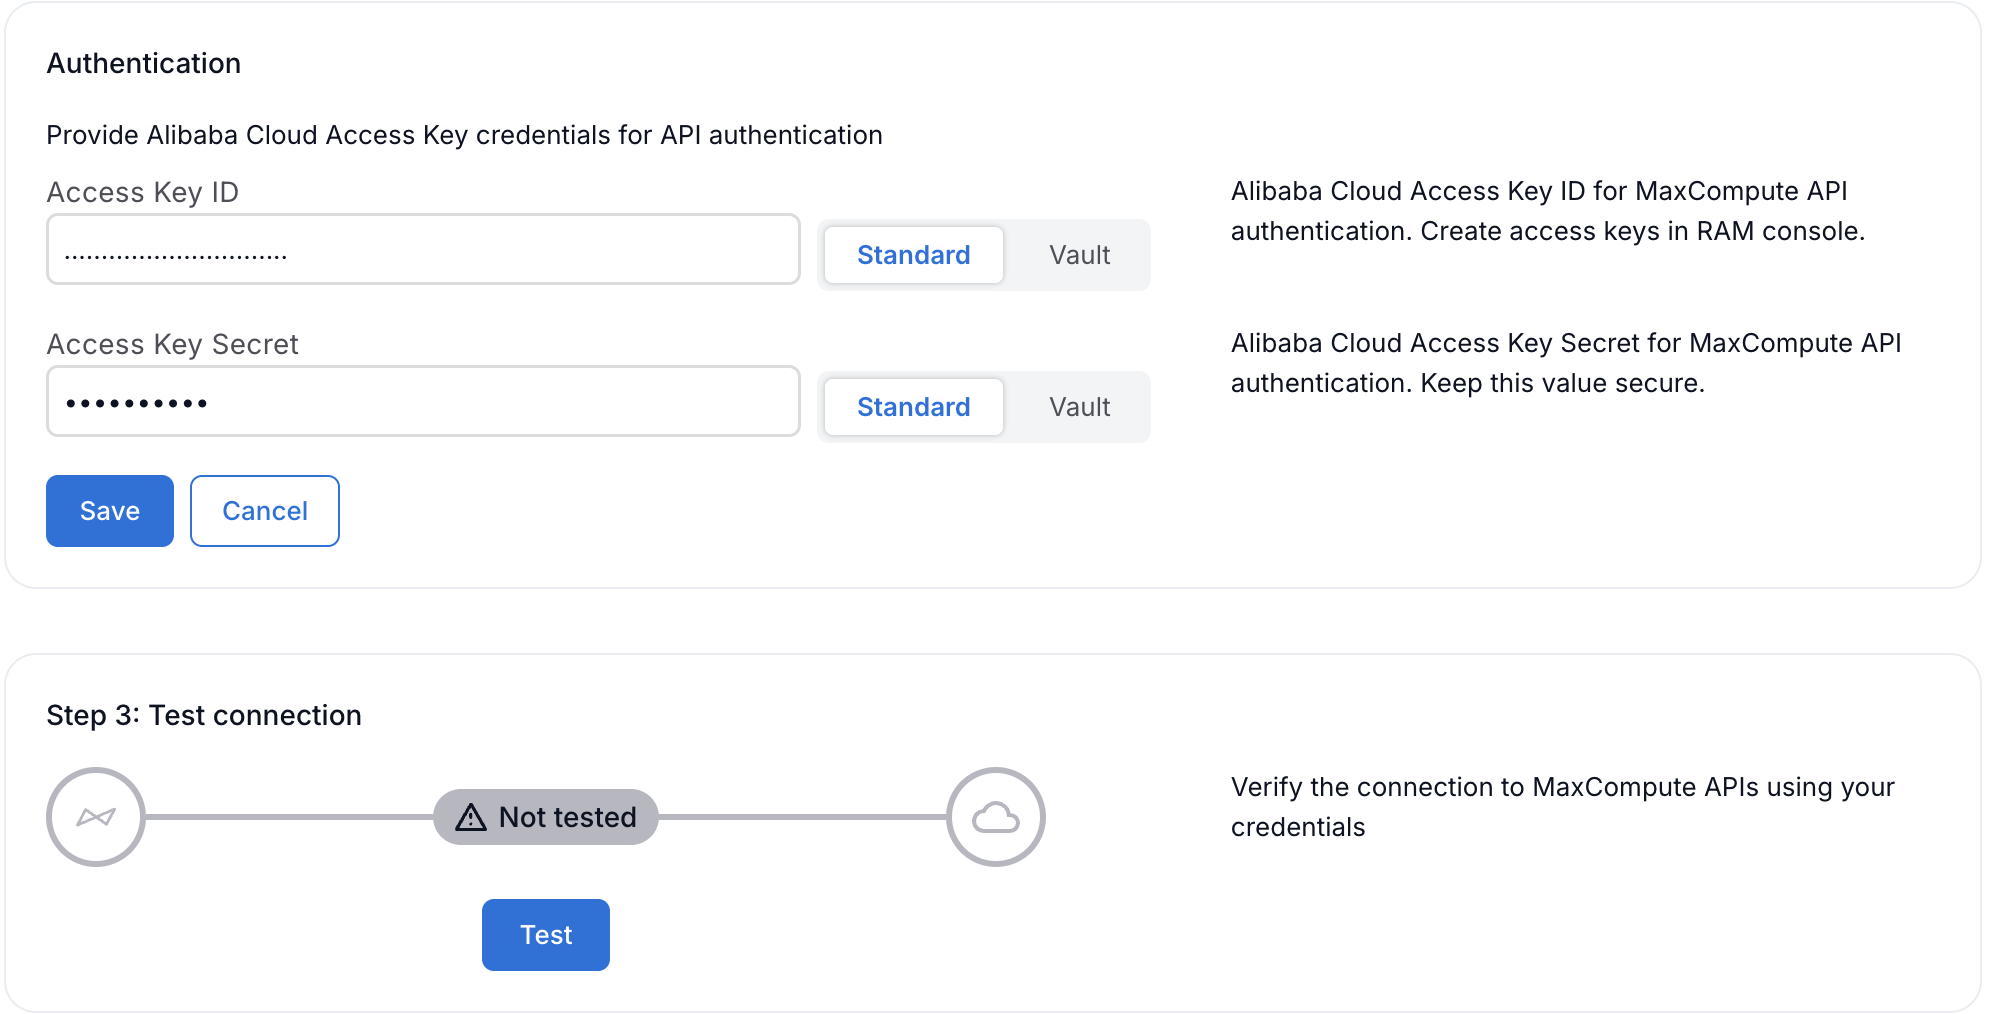Focus the Access Key ID input field
The width and height of the screenshot is (1990, 1014).
(x=423, y=249)
